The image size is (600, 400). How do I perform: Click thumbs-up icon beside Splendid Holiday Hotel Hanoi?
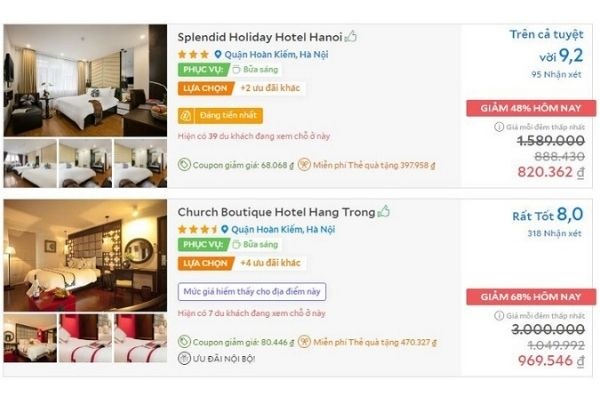(351, 37)
